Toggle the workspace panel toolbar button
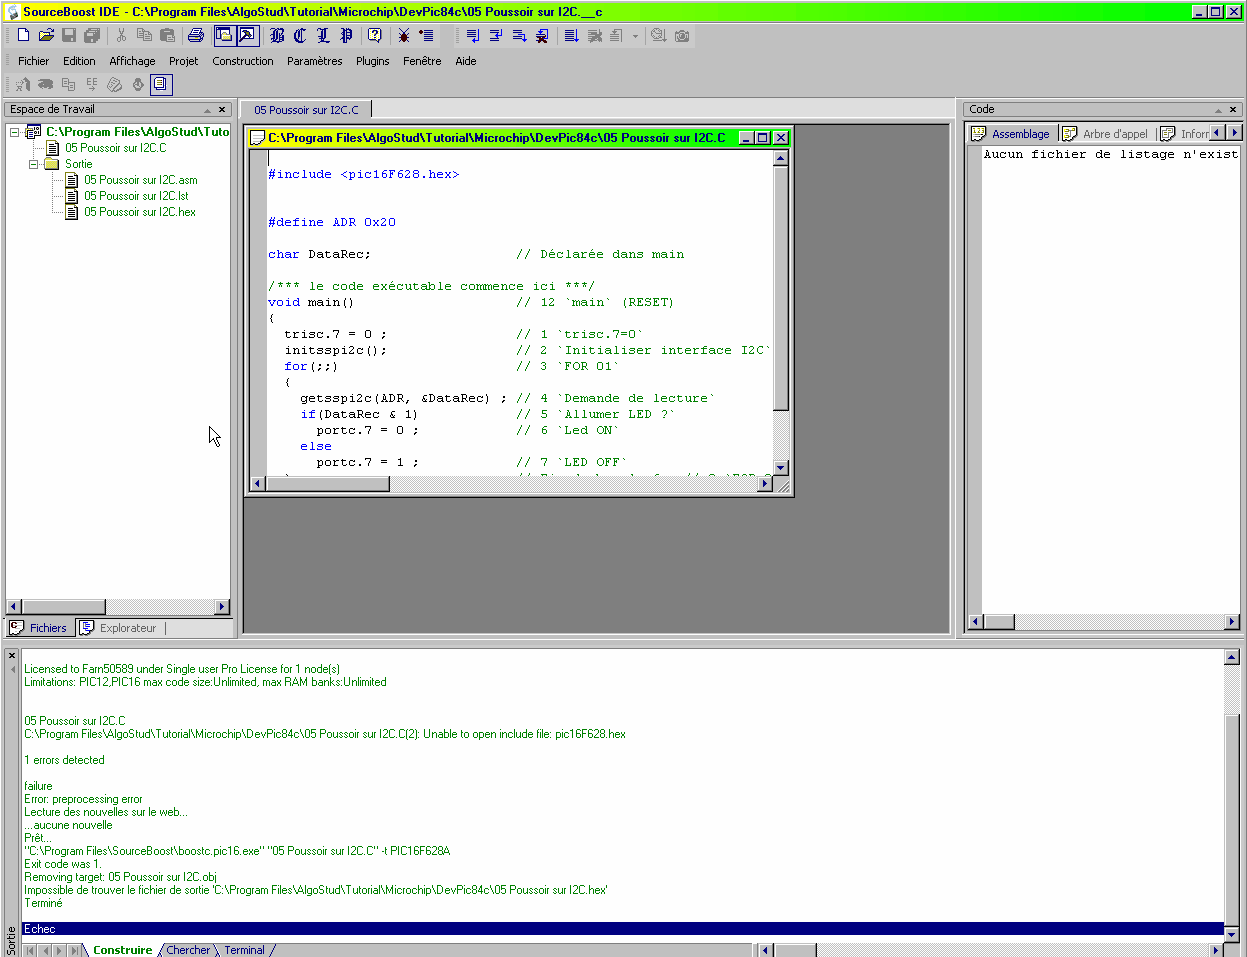This screenshot has height=957, width=1247. click(x=224, y=35)
